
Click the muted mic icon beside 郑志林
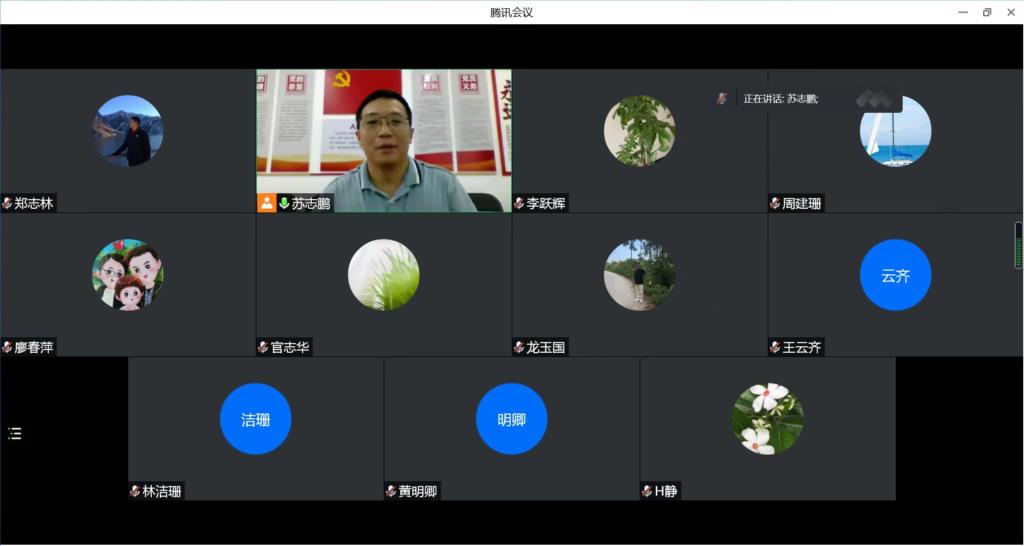[7, 203]
